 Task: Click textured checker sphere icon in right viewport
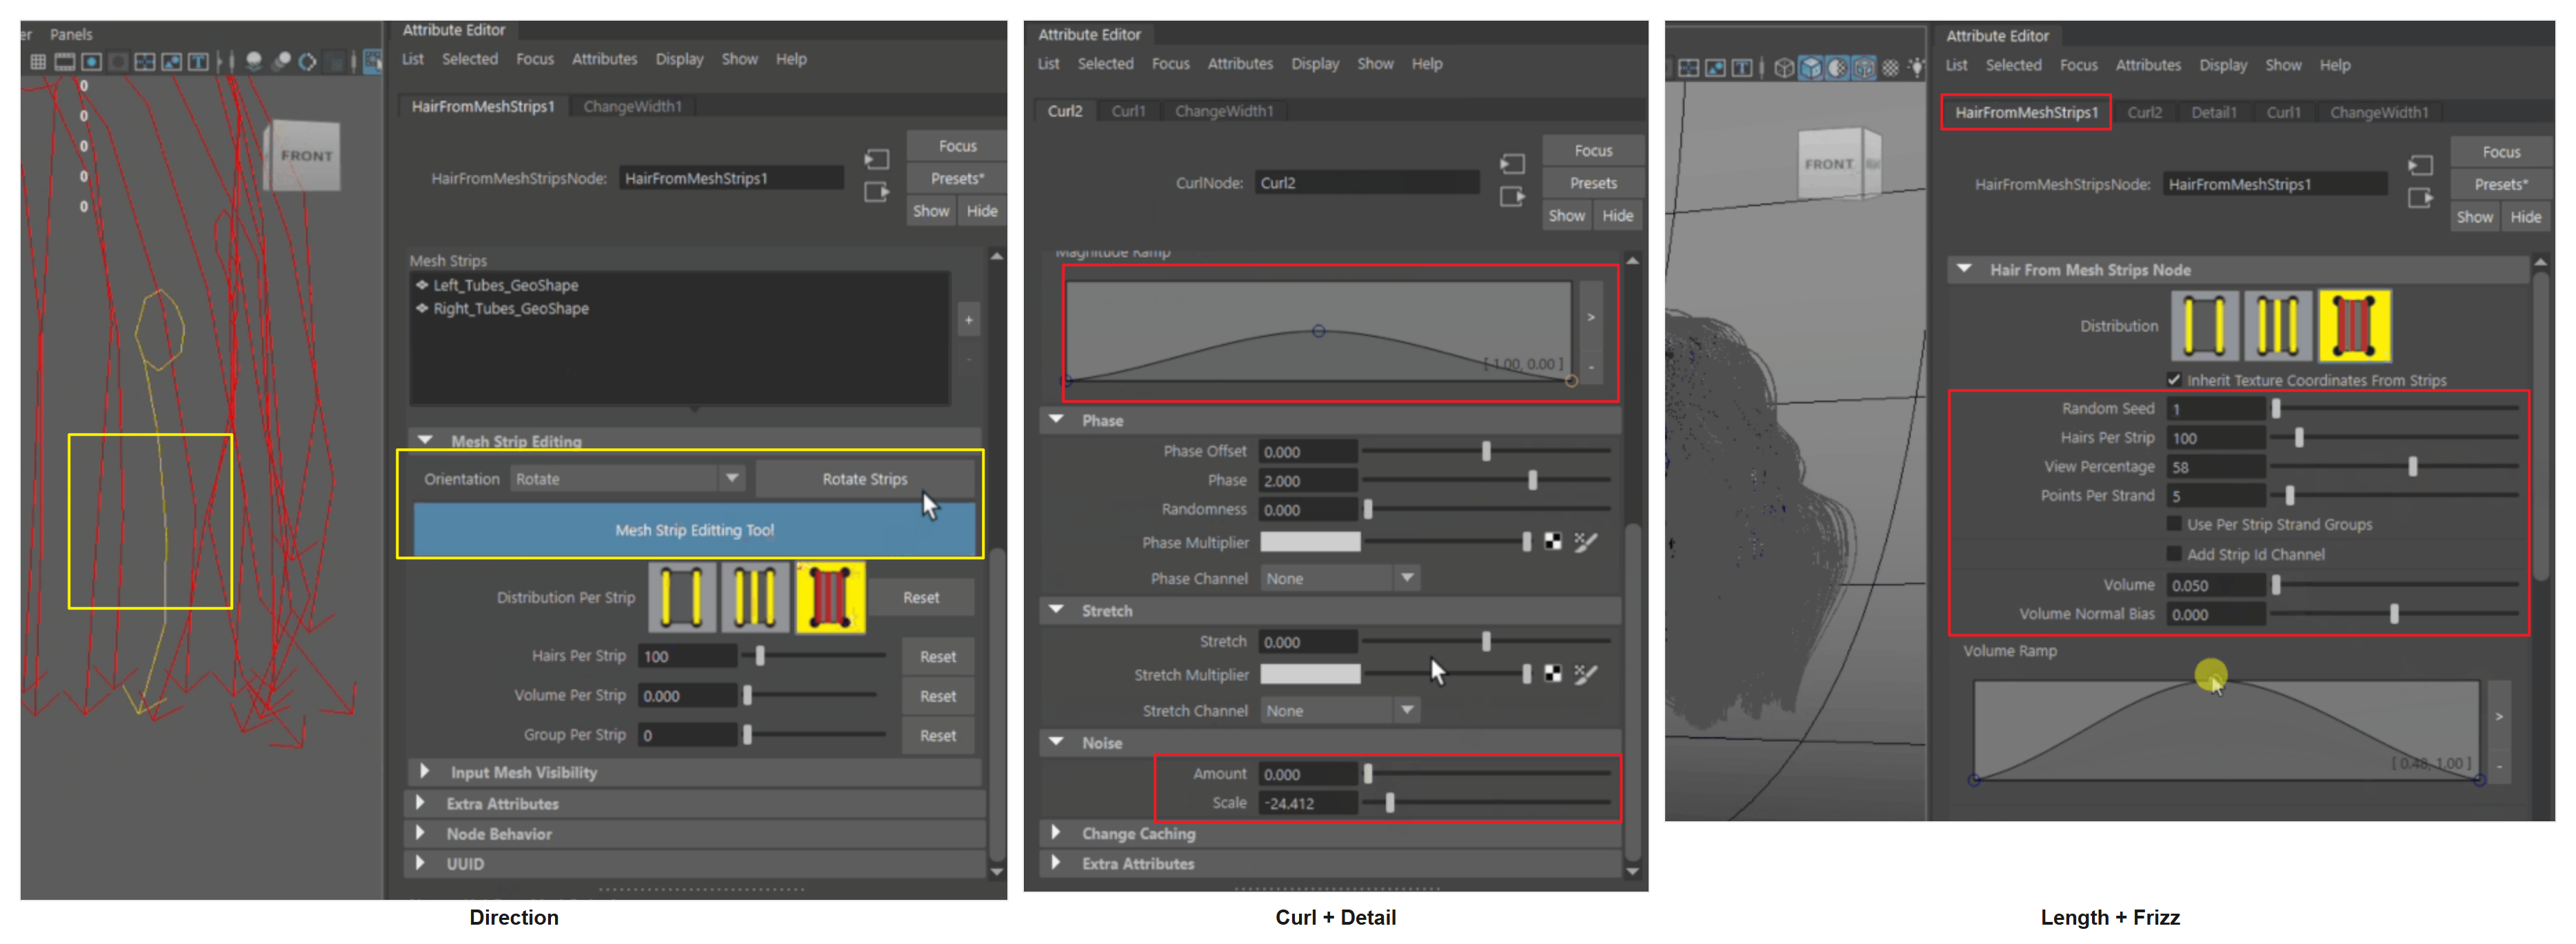point(1890,68)
